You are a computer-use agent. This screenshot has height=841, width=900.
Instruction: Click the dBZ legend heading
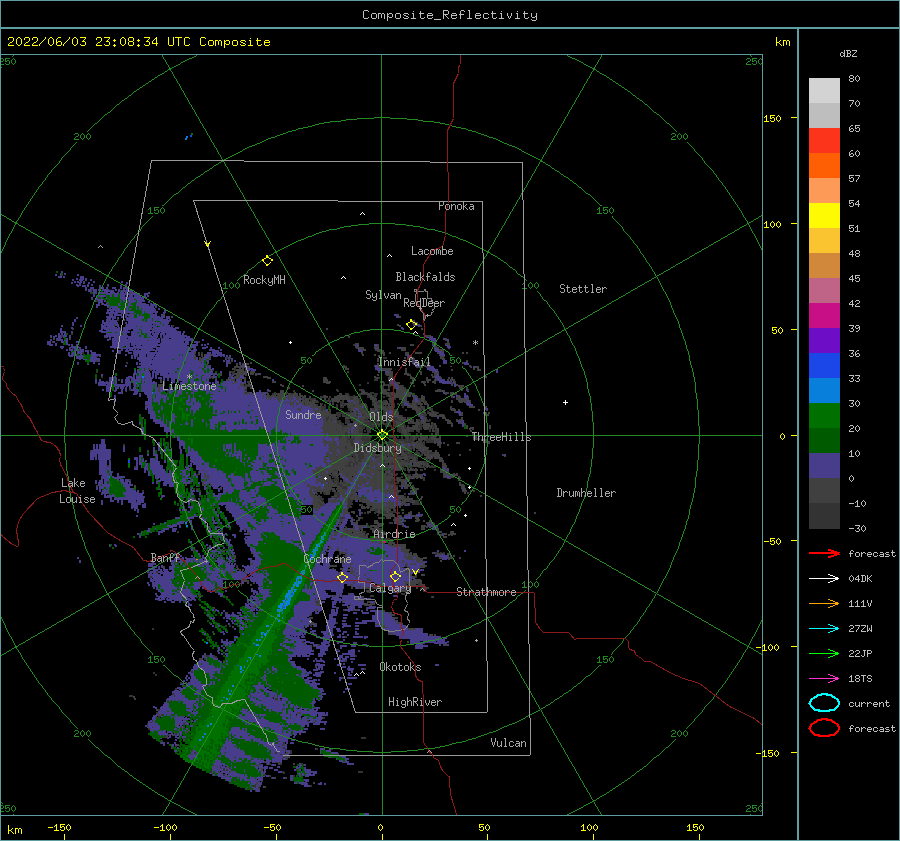848,53
